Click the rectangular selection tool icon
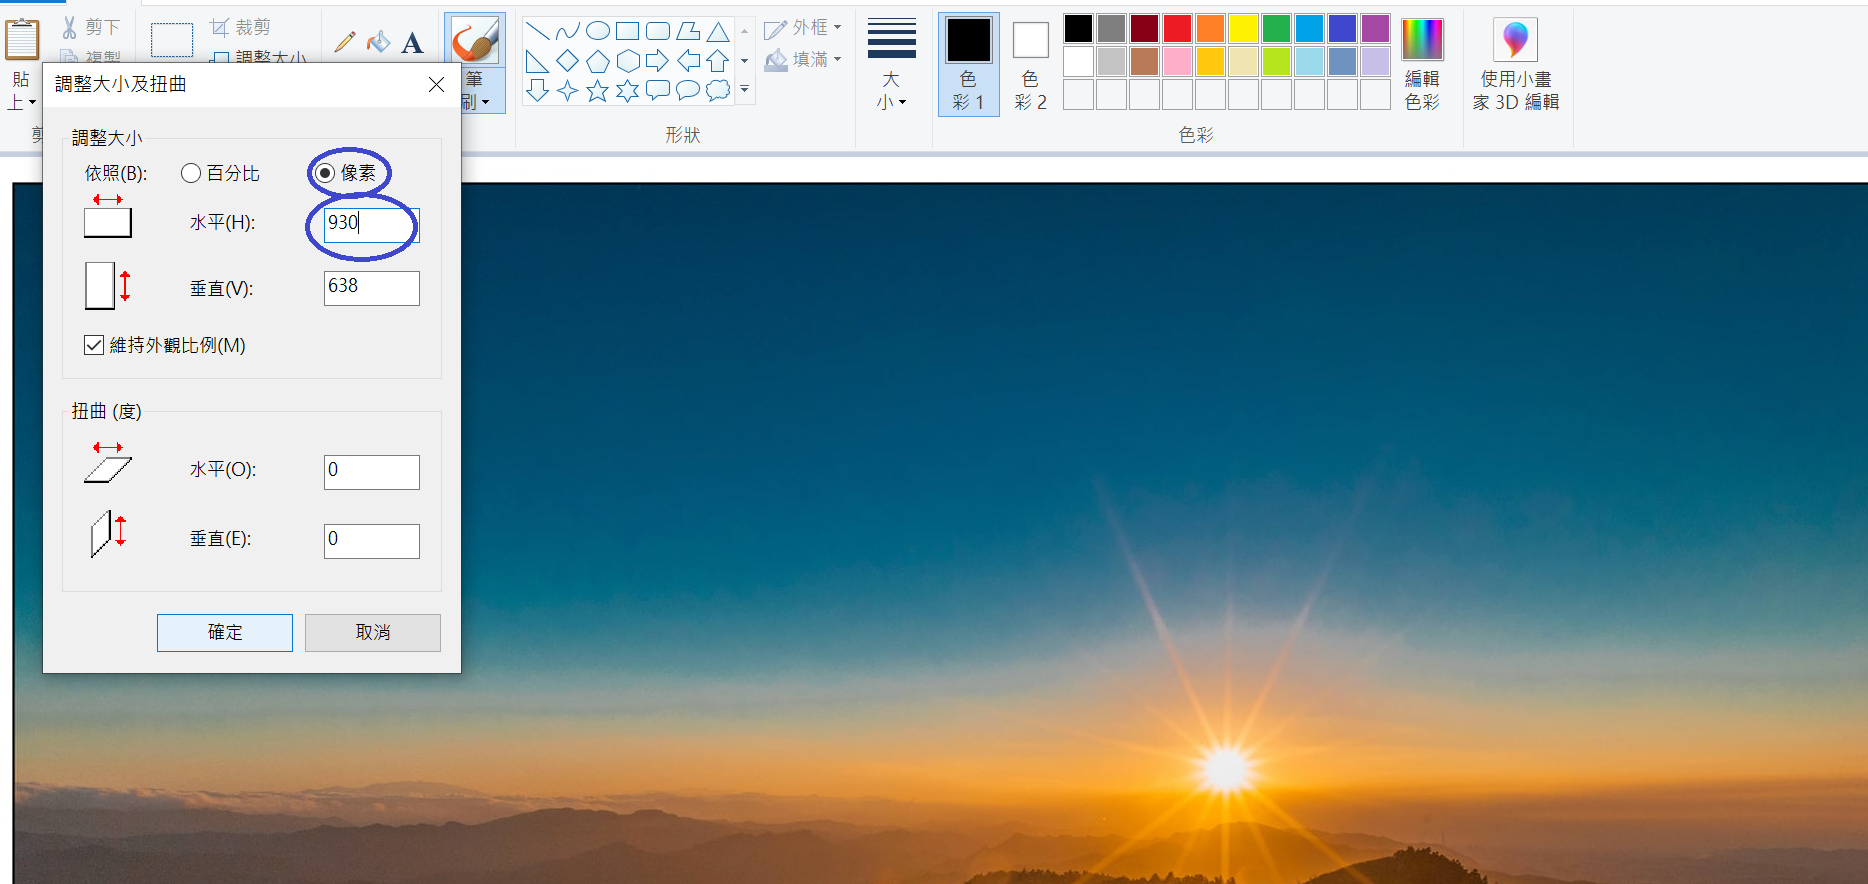 (x=172, y=40)
